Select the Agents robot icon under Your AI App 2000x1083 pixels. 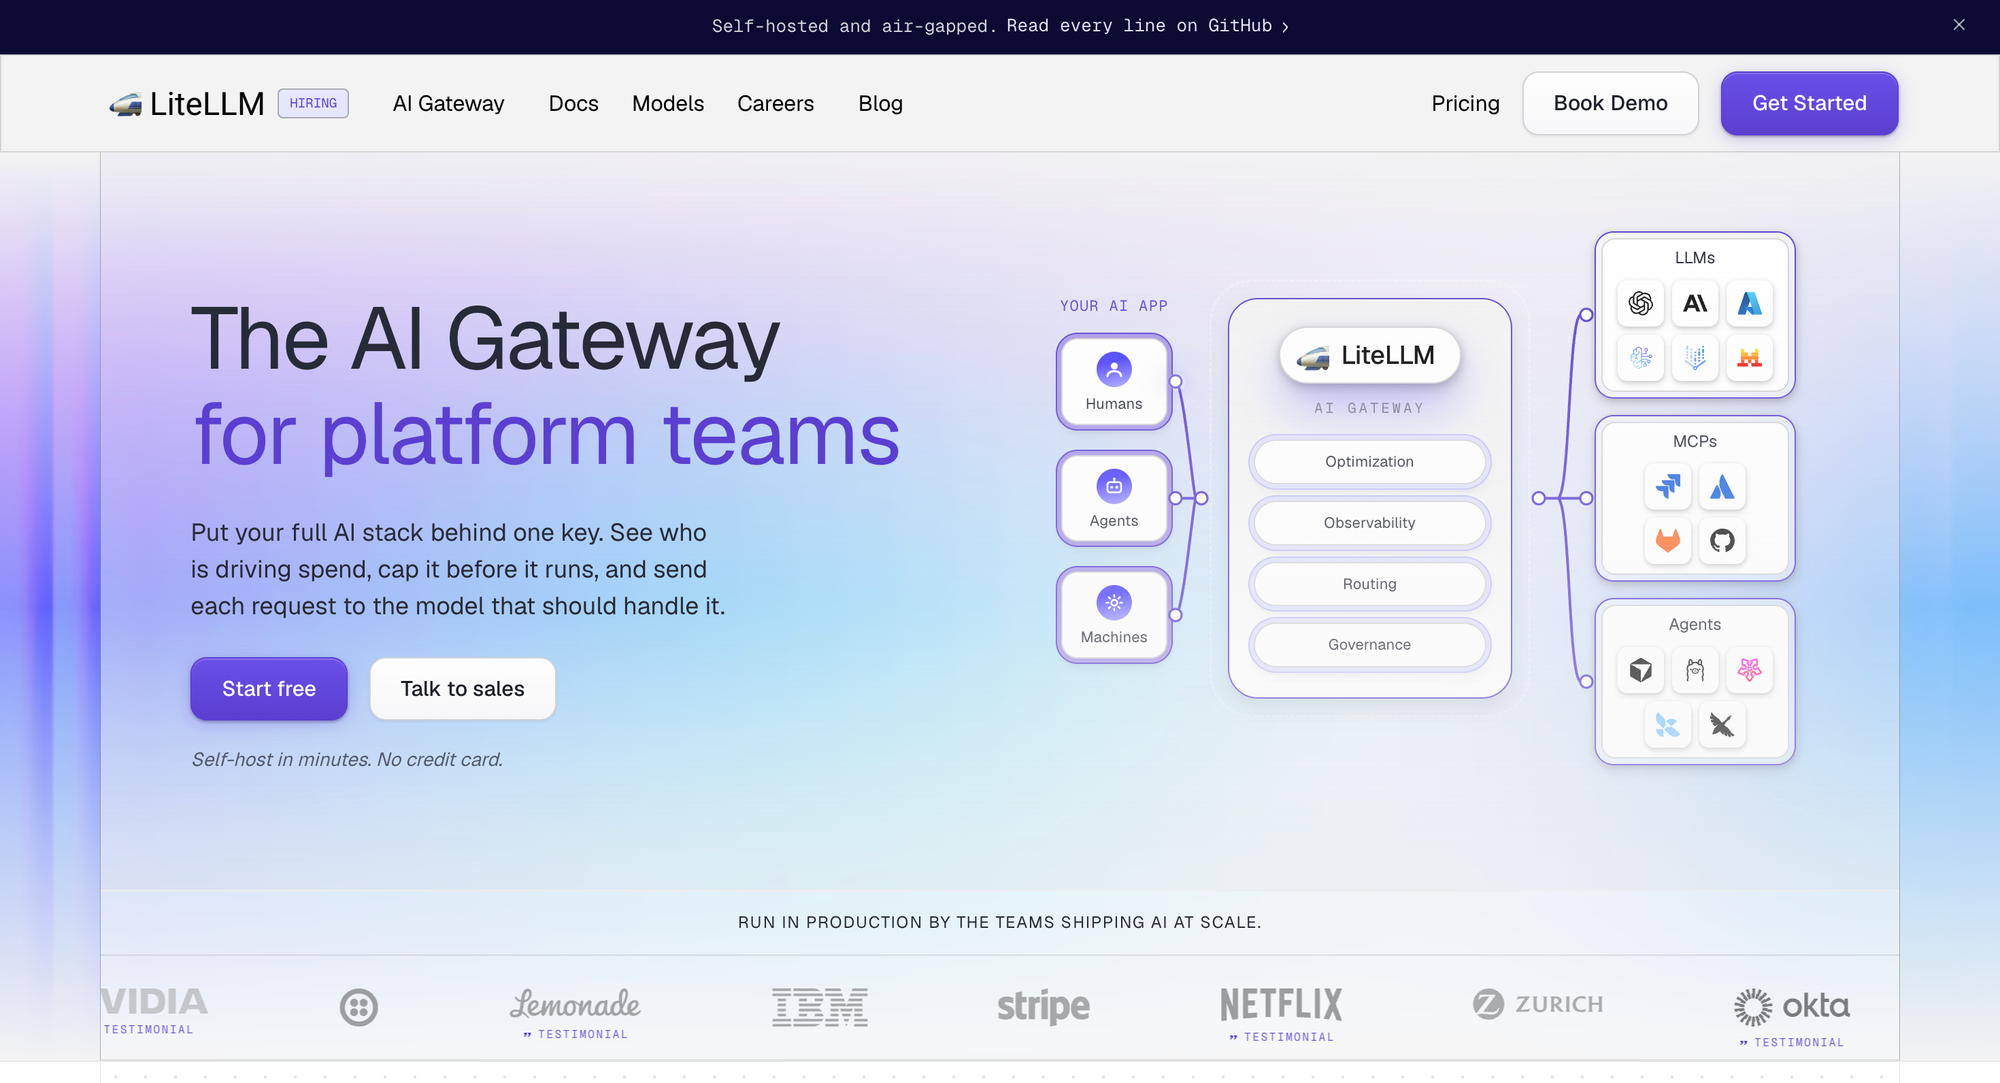point(1114,487)
